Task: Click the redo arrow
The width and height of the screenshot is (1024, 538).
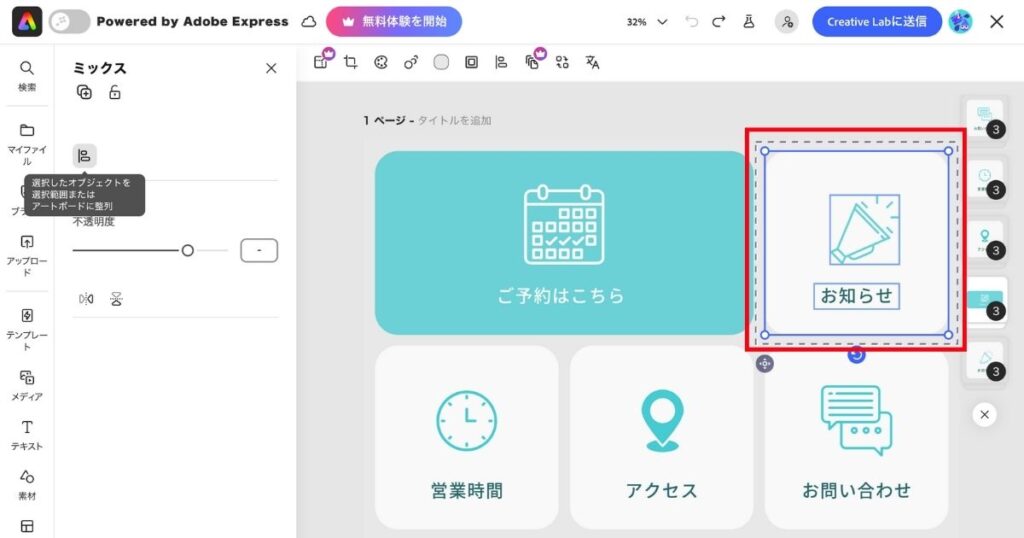Action: coord(717,21)
